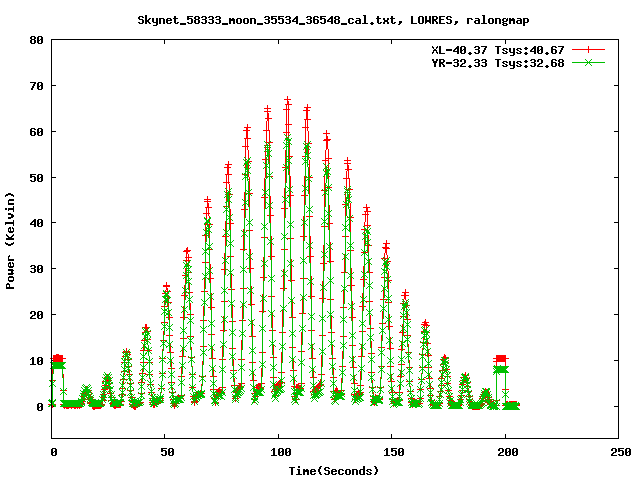The image size is (640, 480).
Task: Click the Power (Kelvin) y-axis label
Action: click(10, 241)
